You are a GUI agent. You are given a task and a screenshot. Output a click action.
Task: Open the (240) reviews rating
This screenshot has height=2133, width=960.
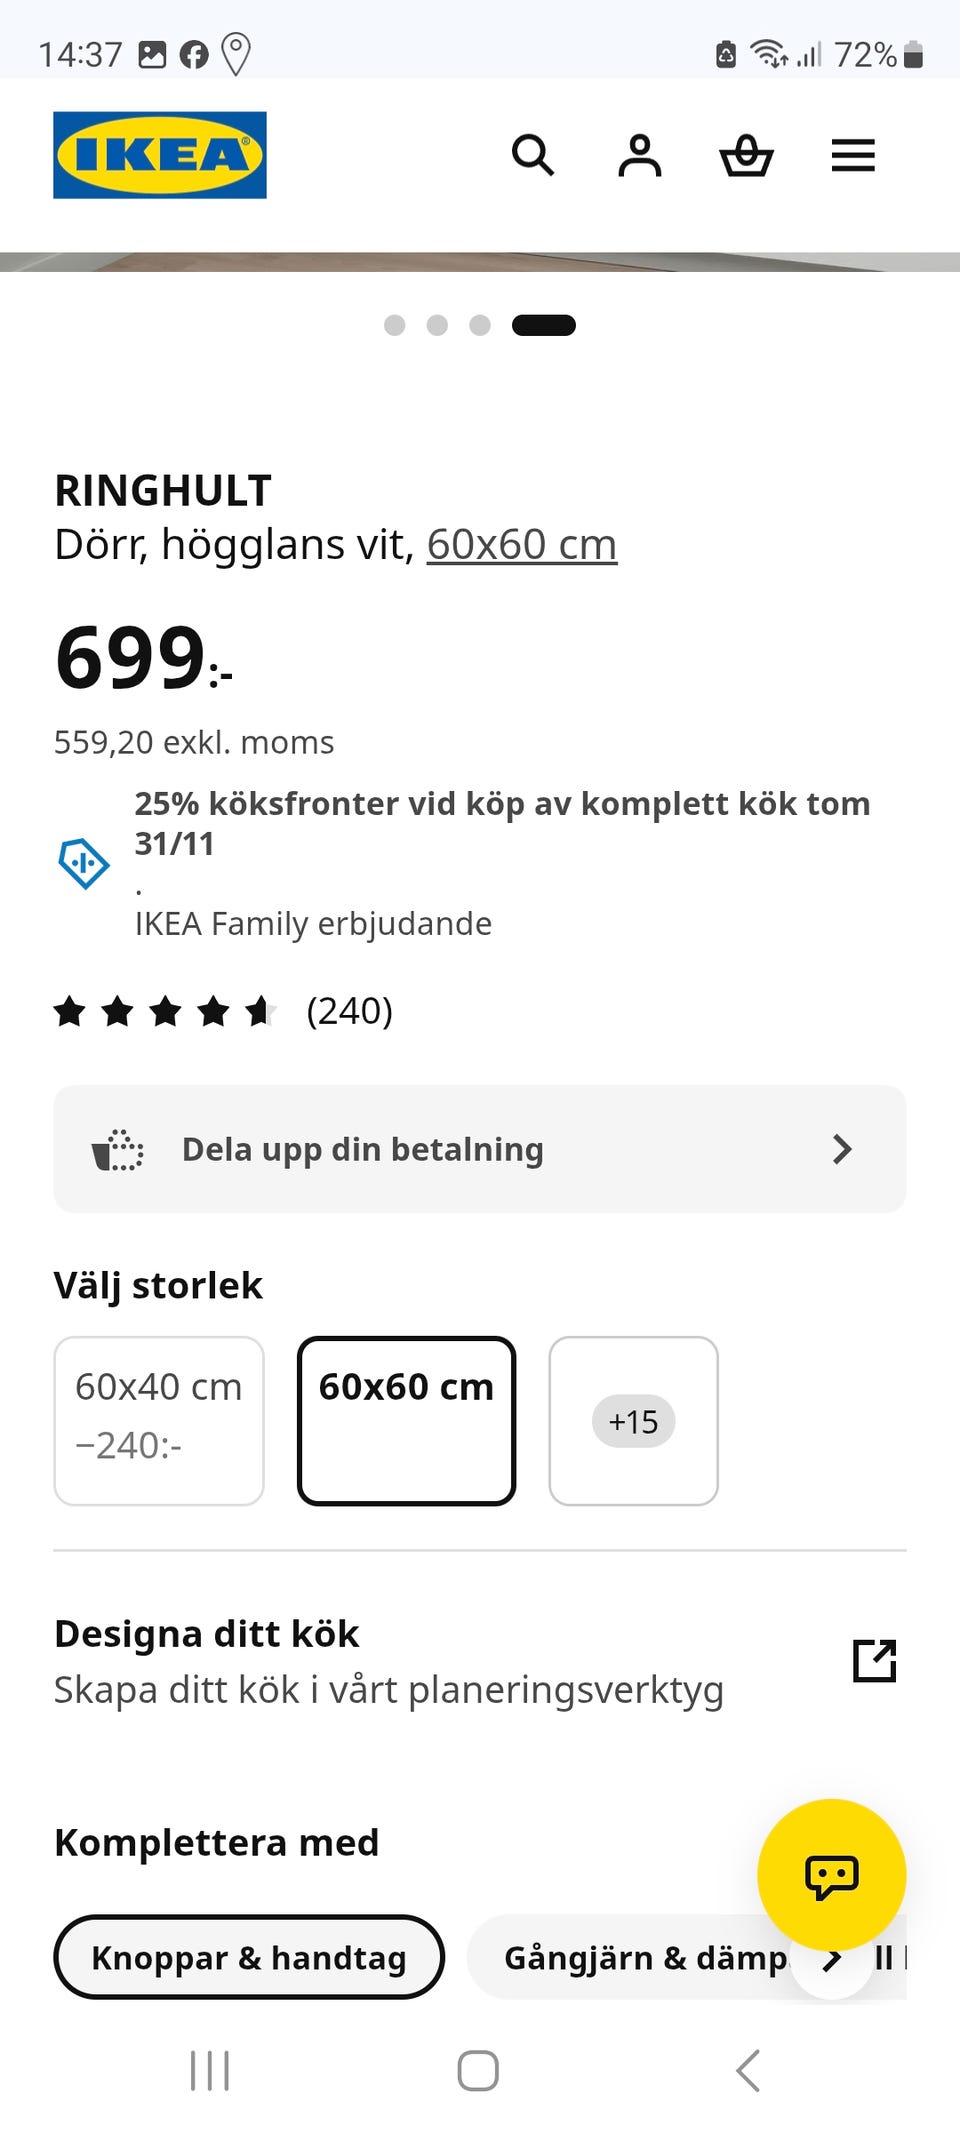click(223, 1011)
